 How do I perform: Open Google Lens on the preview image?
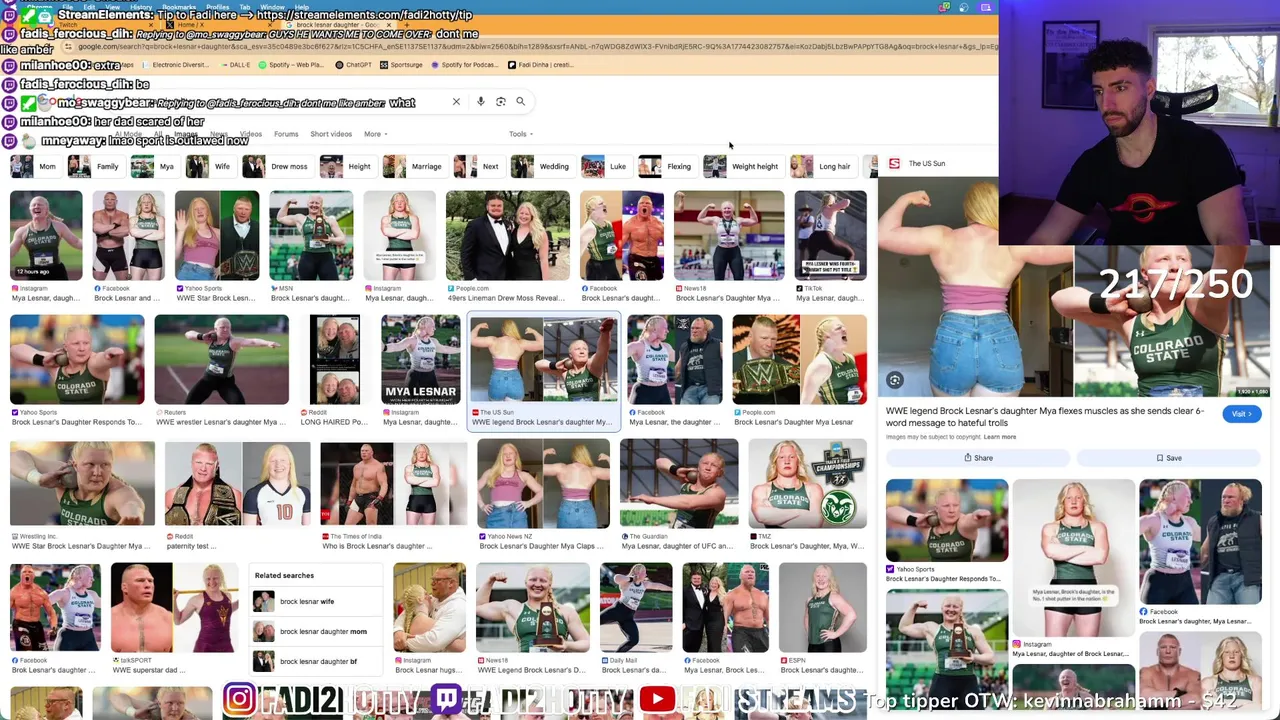pos(895,380)
